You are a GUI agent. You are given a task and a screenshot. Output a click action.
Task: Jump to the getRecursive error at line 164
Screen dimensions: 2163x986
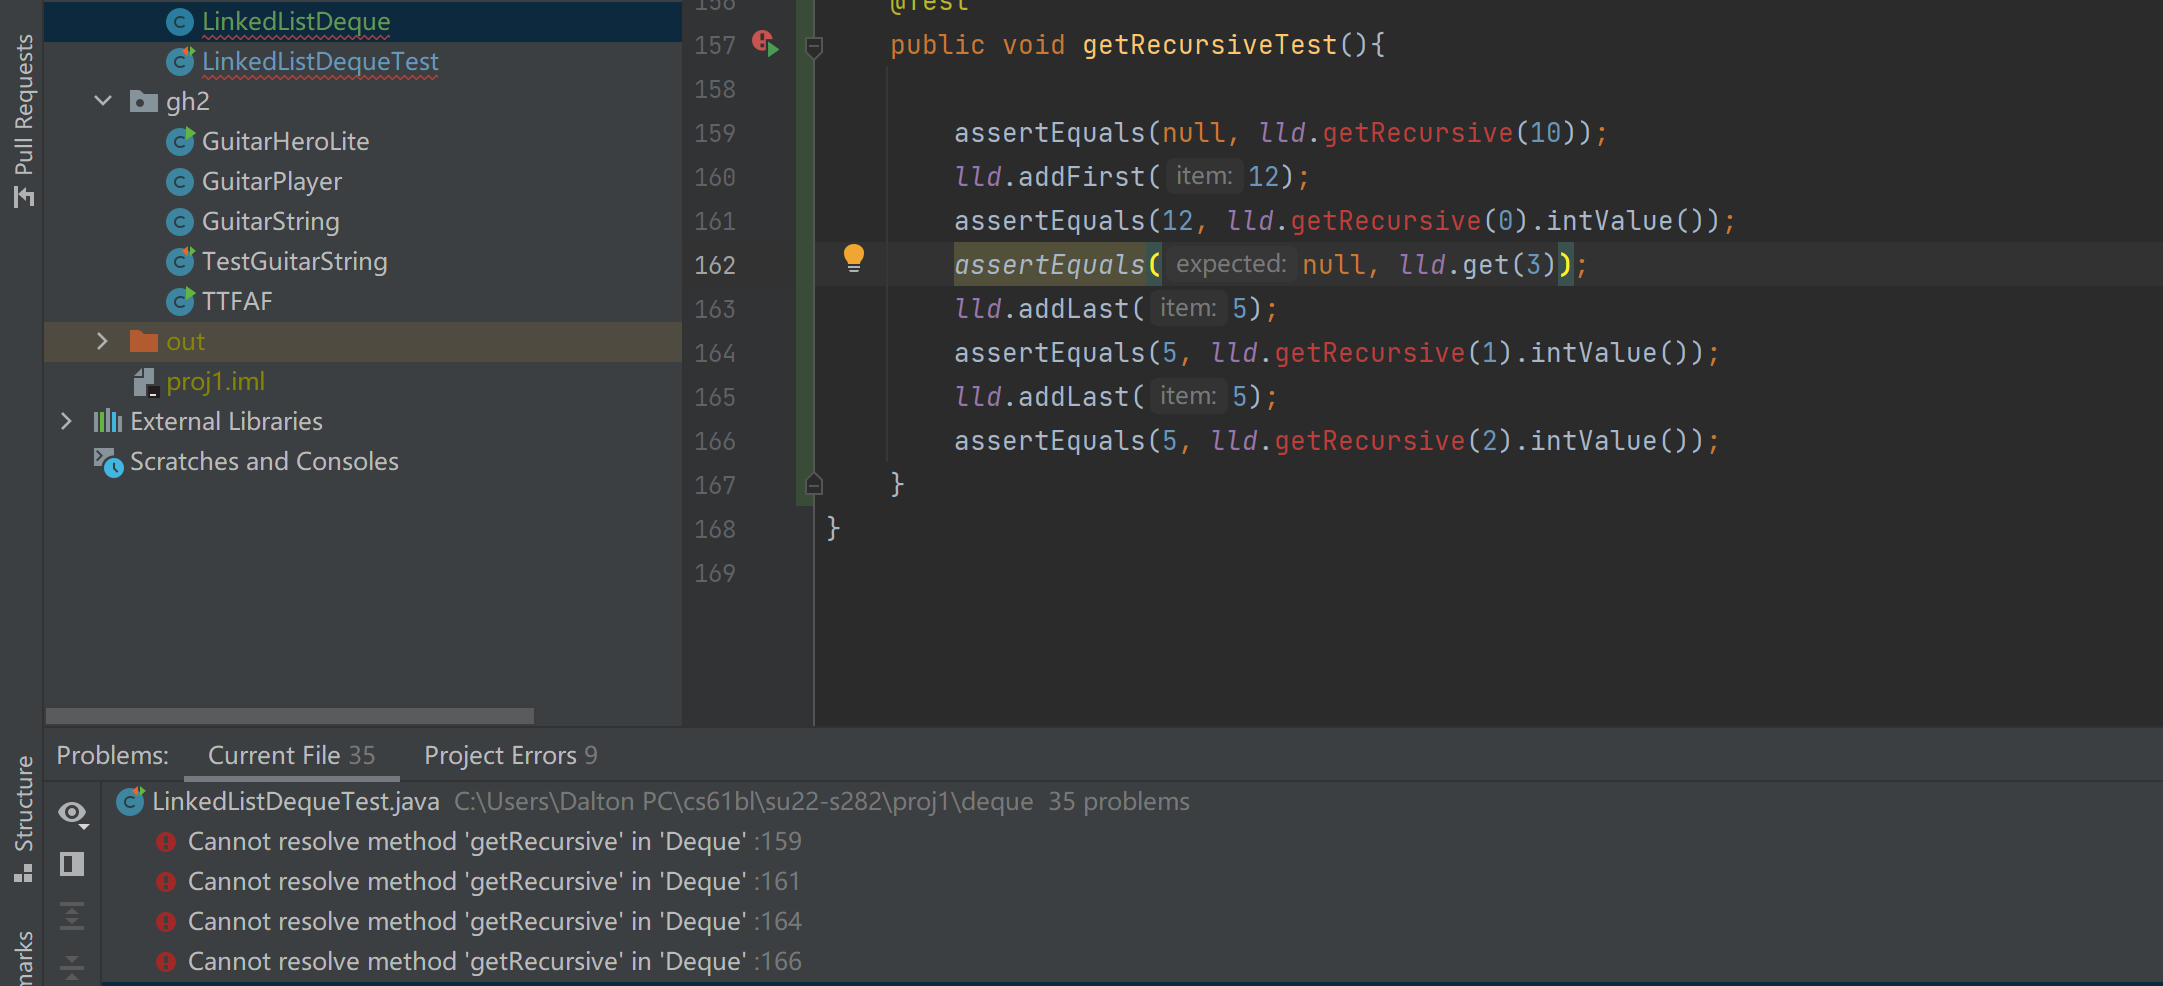pos(466,922)
